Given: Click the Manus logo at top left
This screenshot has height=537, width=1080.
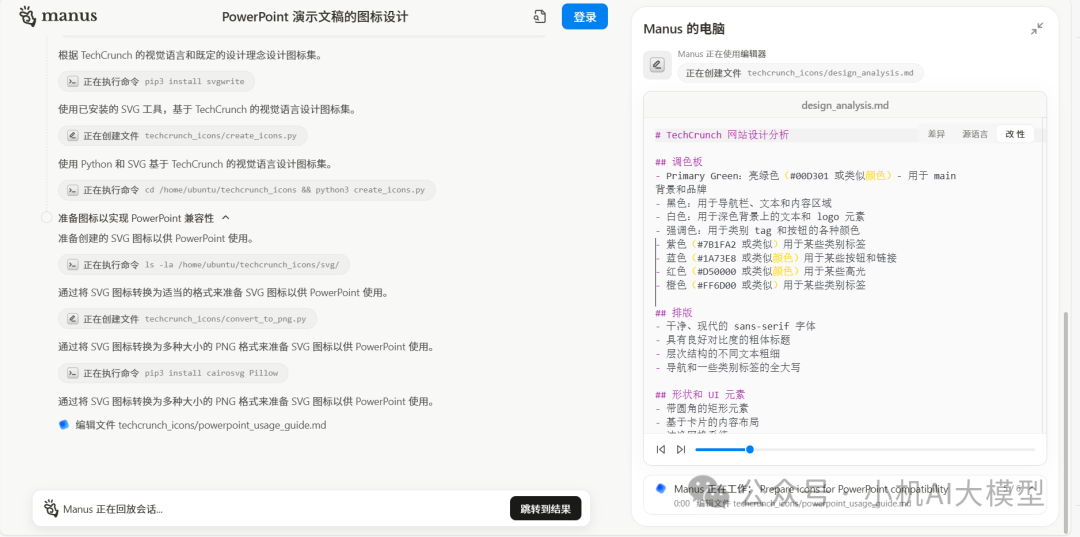Looking at the screenshot, I should (x=58, y=16).
